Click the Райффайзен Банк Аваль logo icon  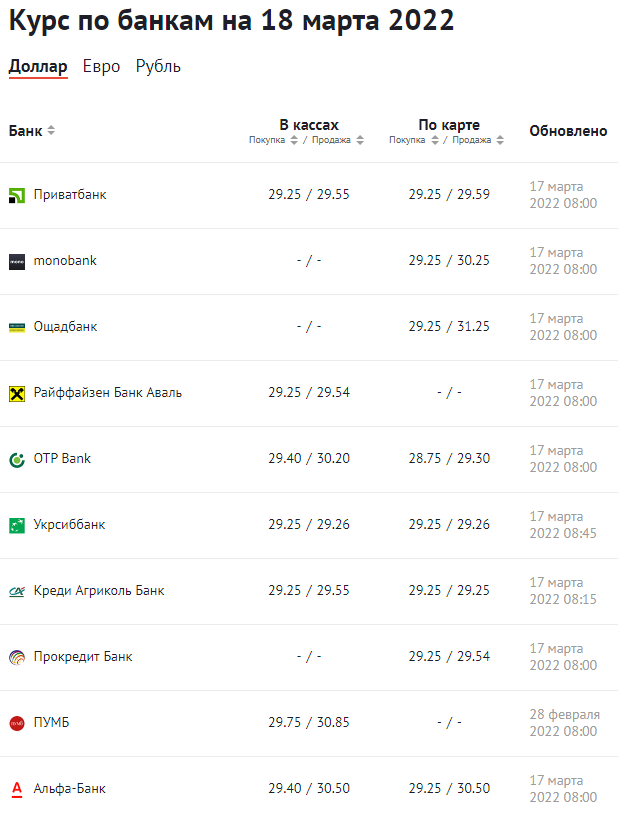(x=17, y=393)
